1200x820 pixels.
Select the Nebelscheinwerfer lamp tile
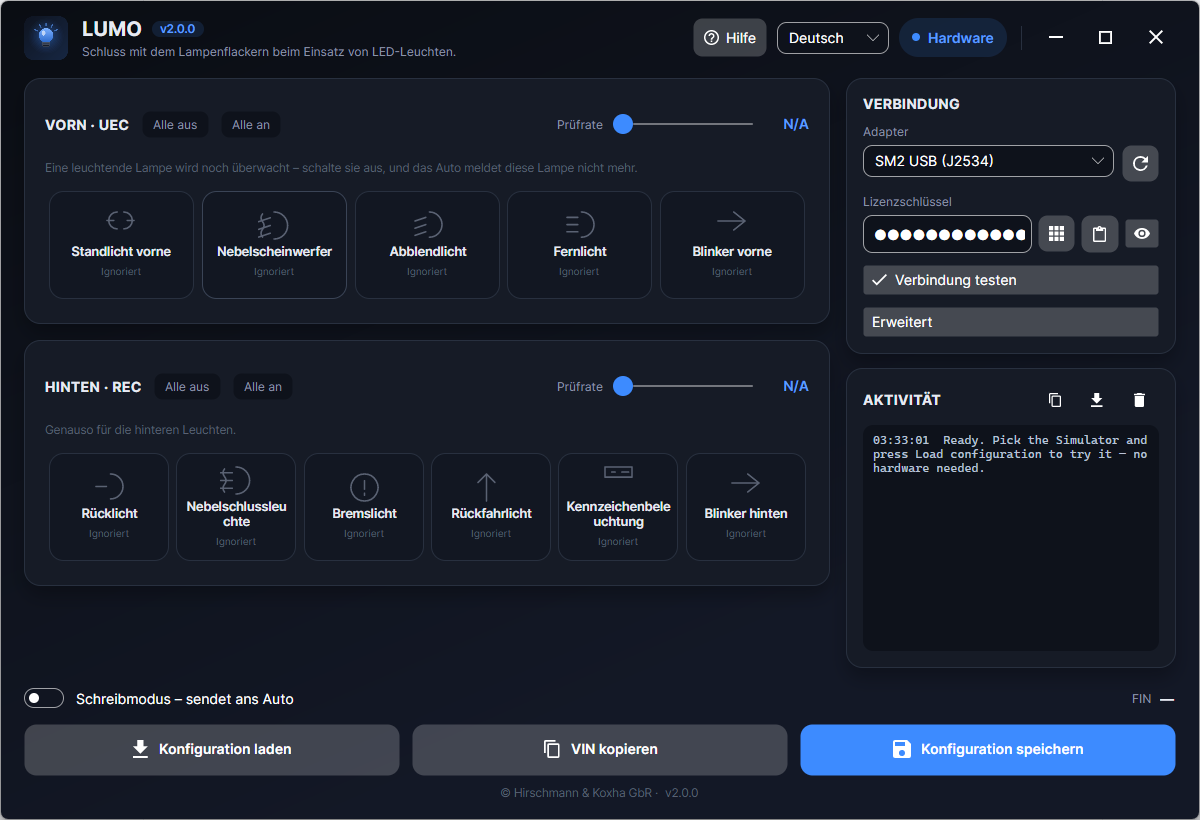[x=274, y=245]
